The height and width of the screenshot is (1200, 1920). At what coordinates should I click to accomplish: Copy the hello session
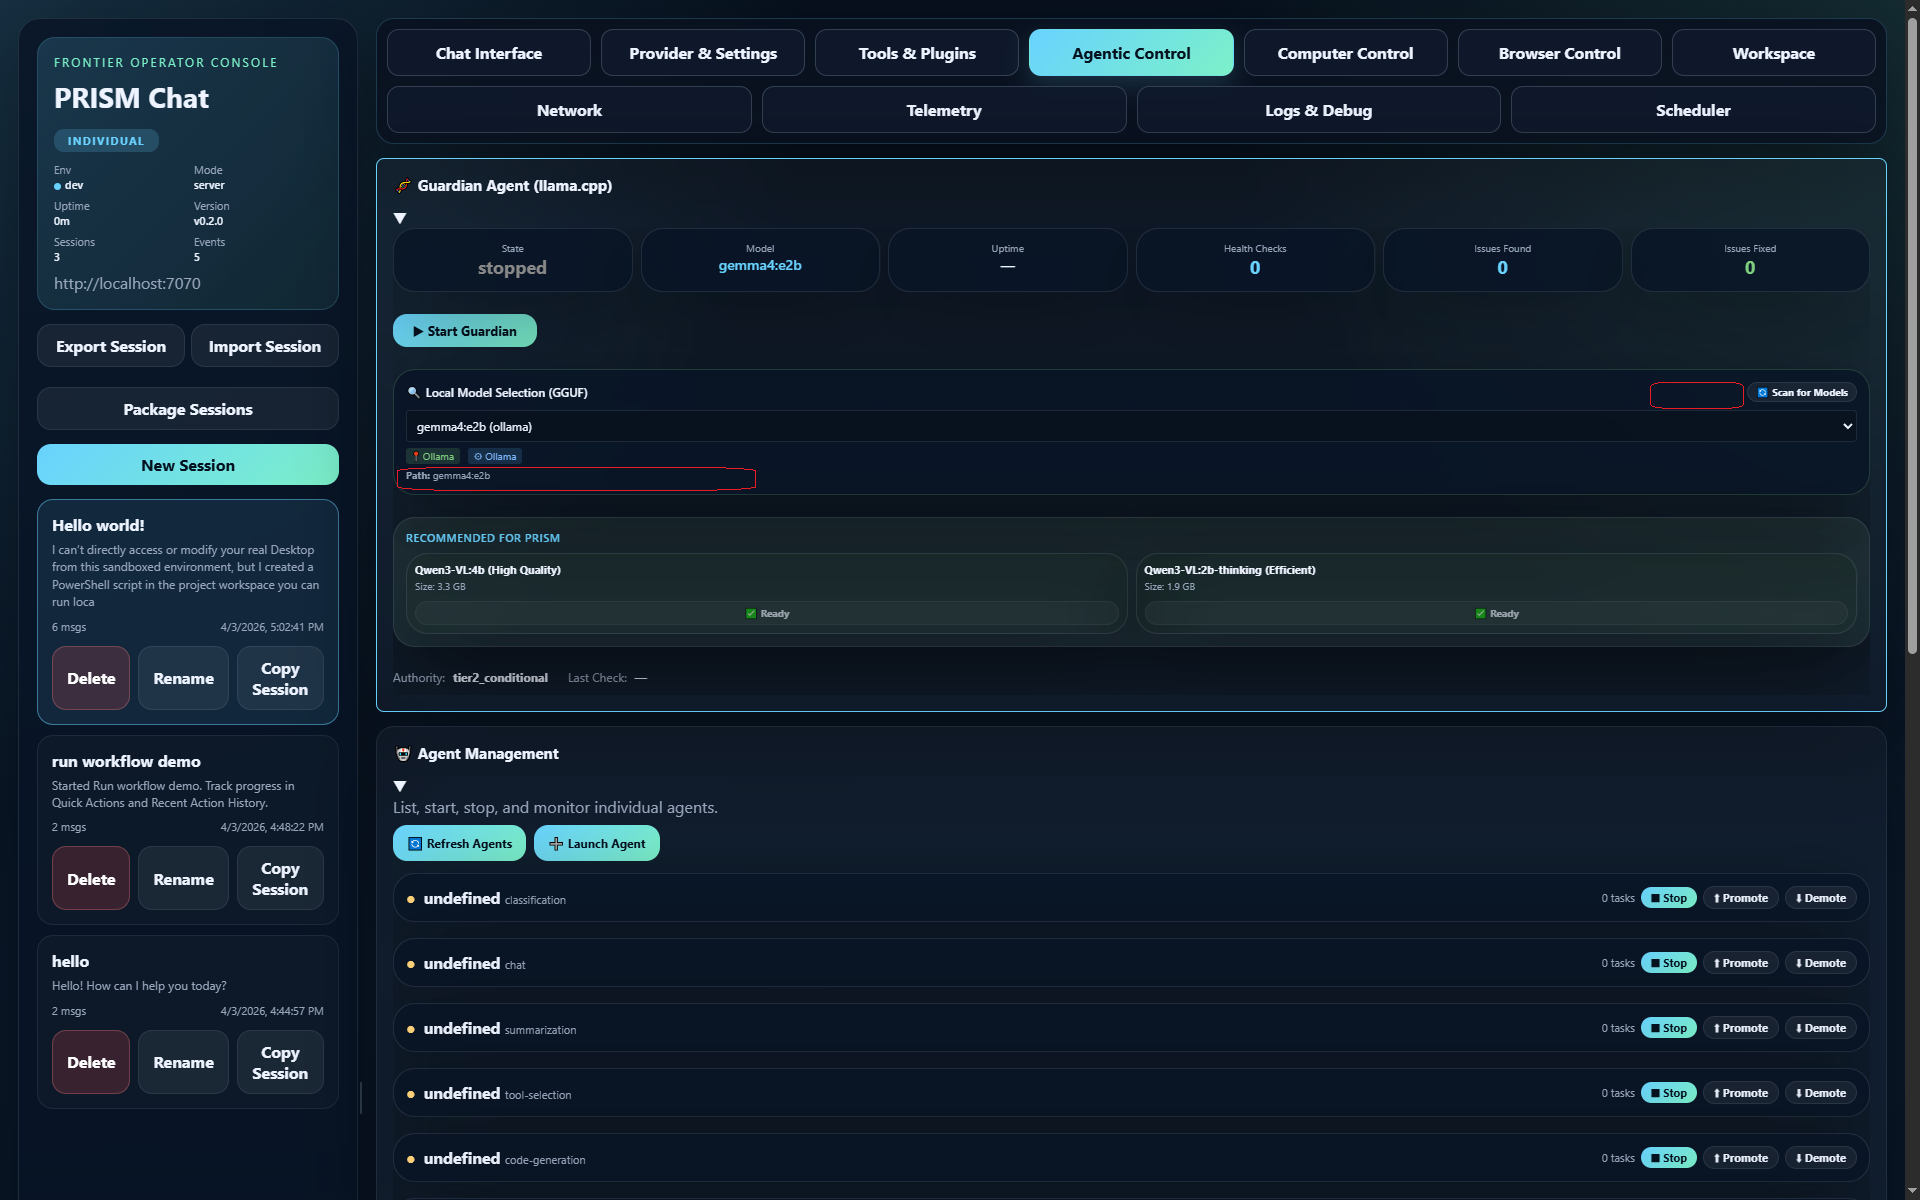(280, 1062)
